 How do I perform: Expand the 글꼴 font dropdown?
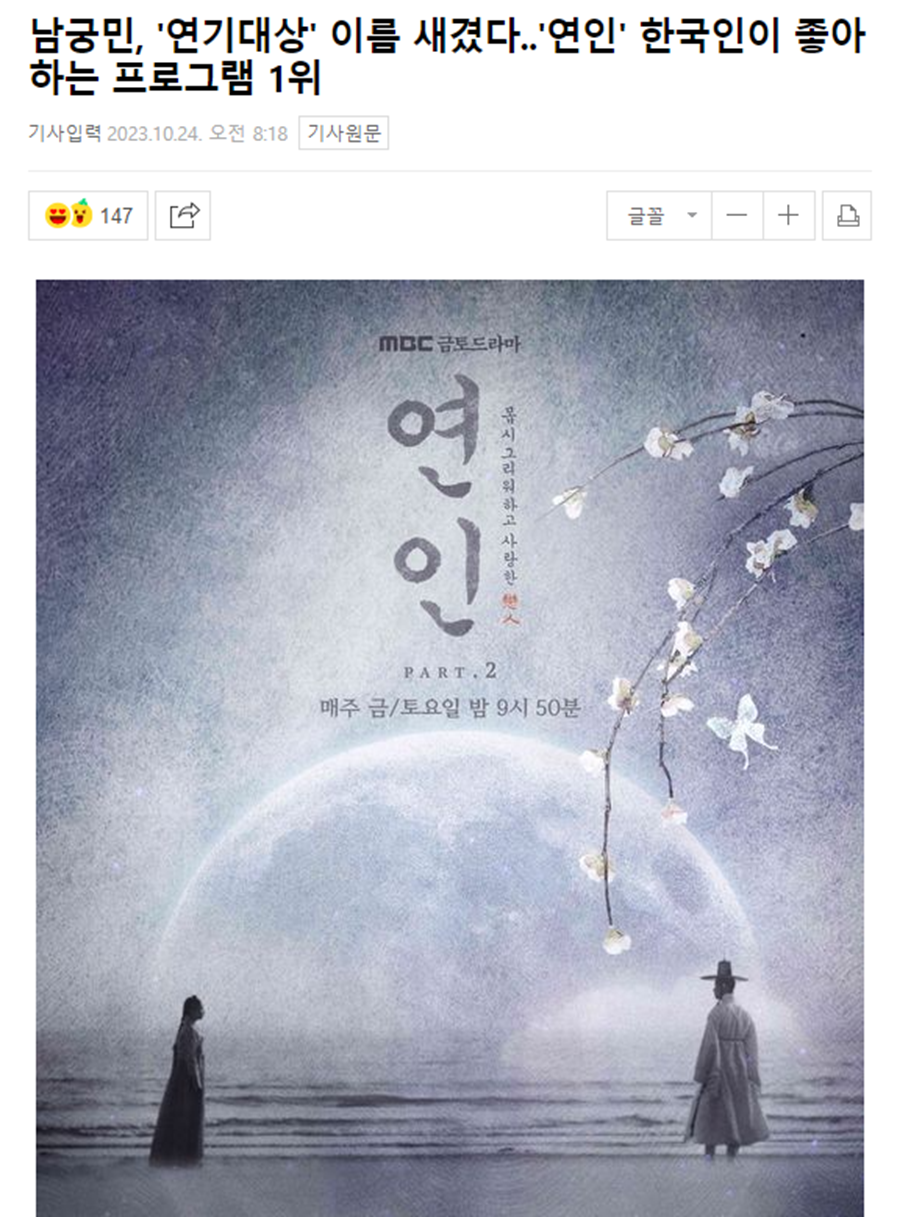[659, 215]
